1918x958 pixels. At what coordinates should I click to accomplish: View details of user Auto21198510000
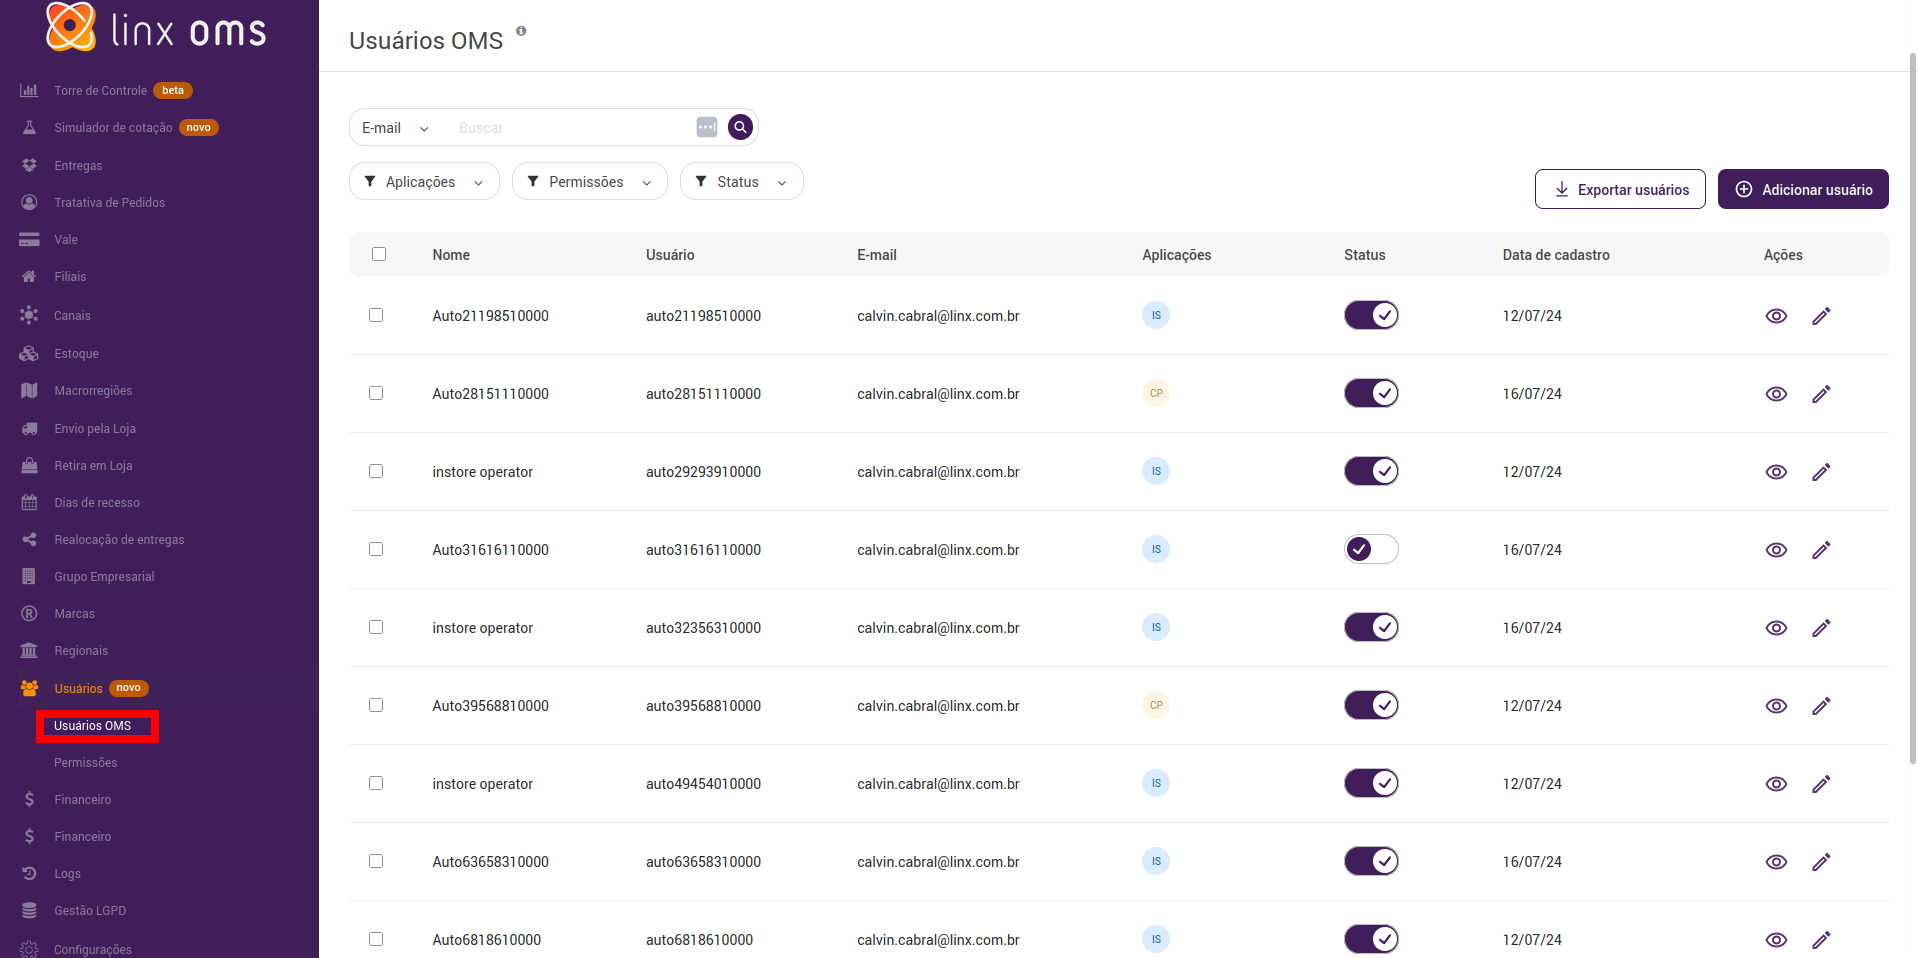[1775, 316]
